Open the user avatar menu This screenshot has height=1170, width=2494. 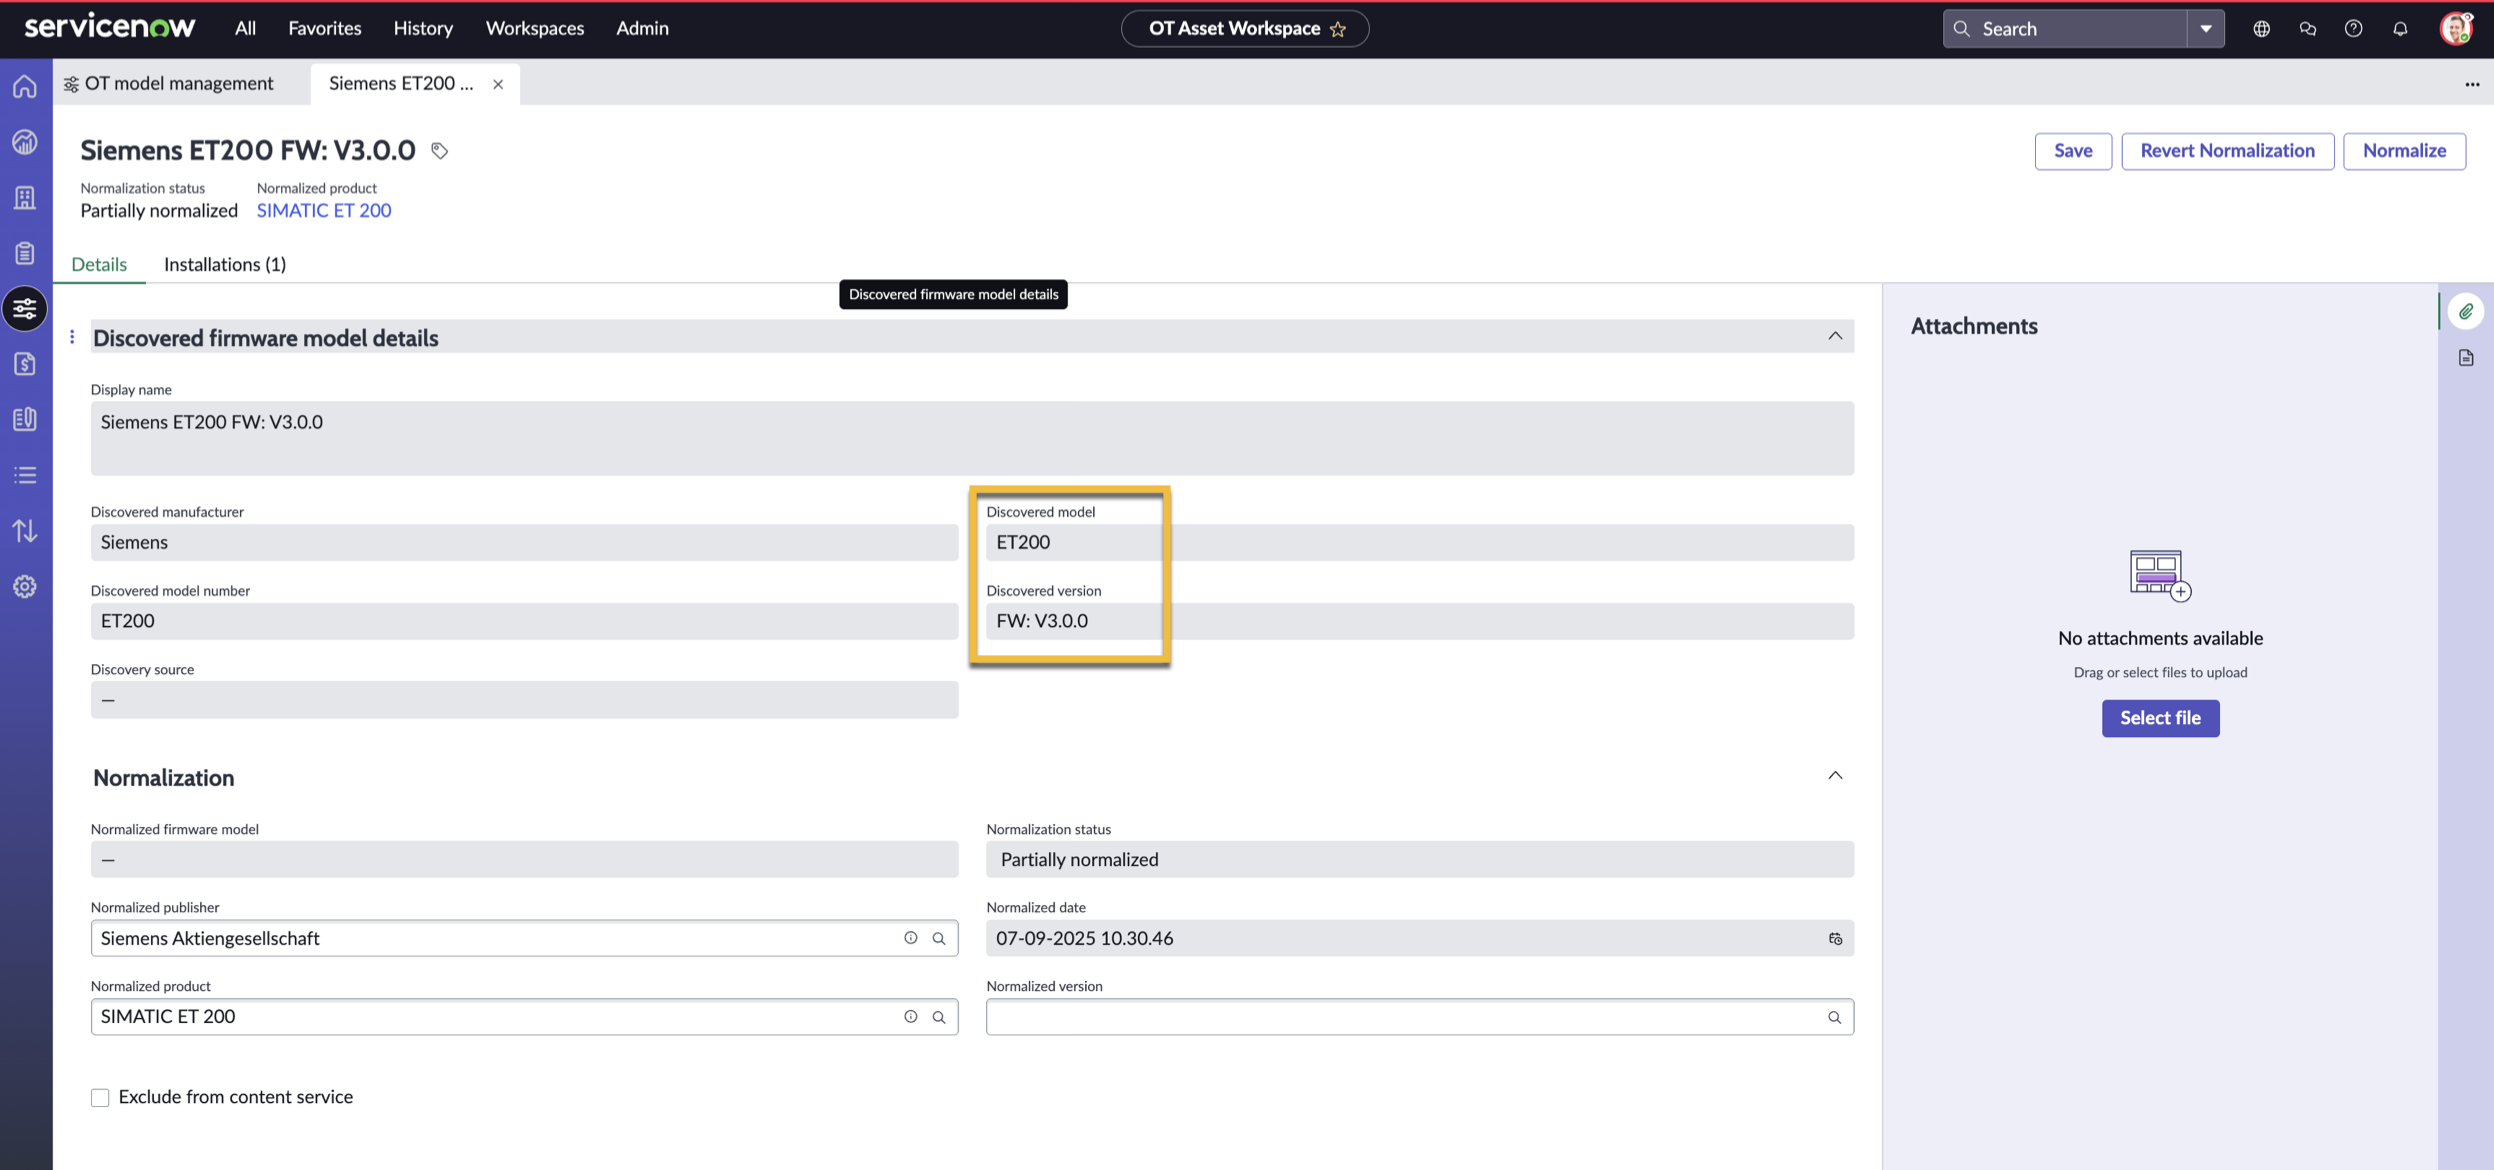tap(2456, 29)
